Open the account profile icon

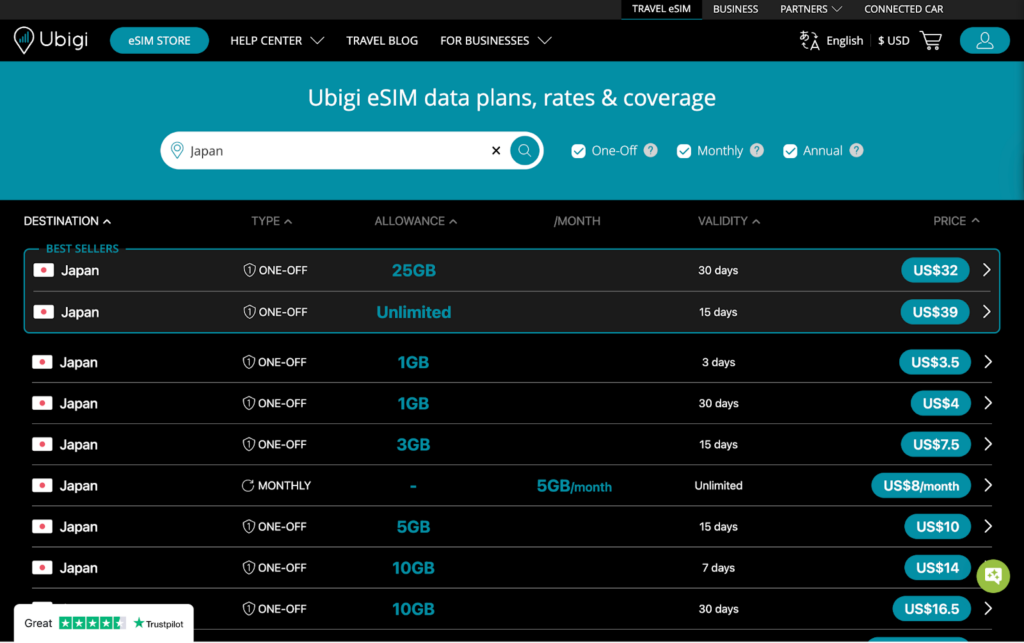pos(984,40)
